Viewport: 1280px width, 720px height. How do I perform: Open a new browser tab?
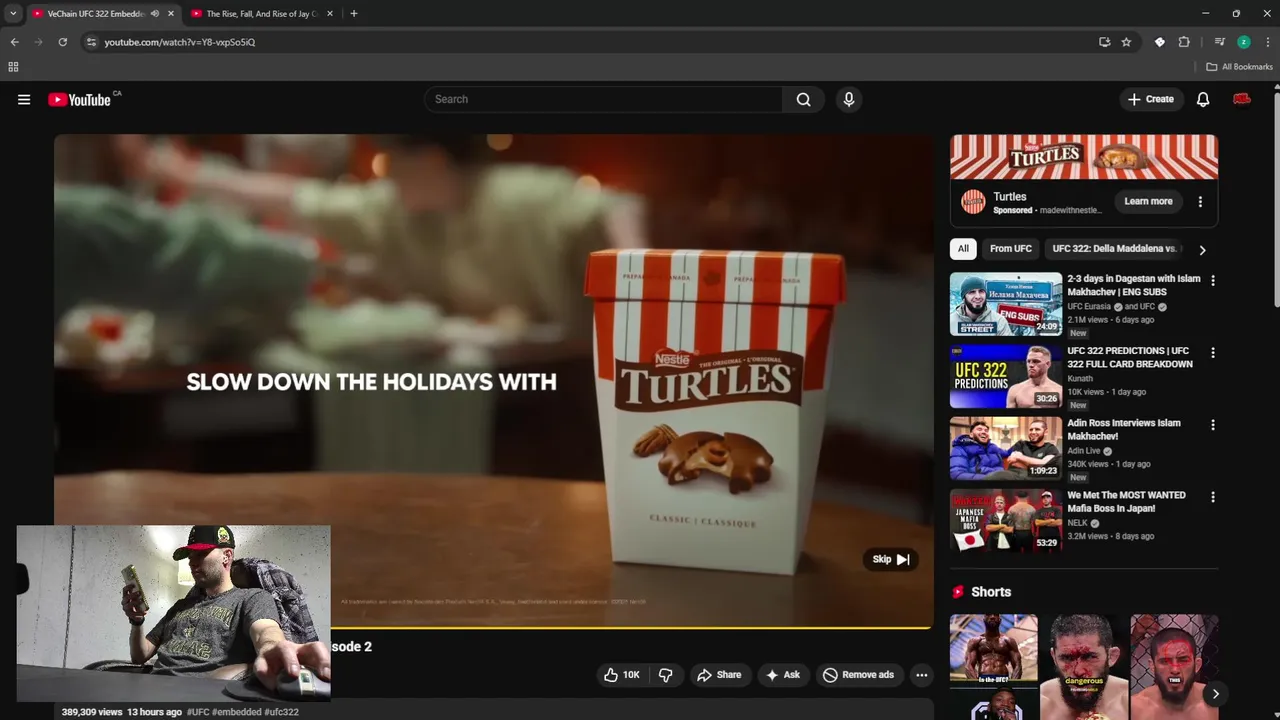point(353,14)
